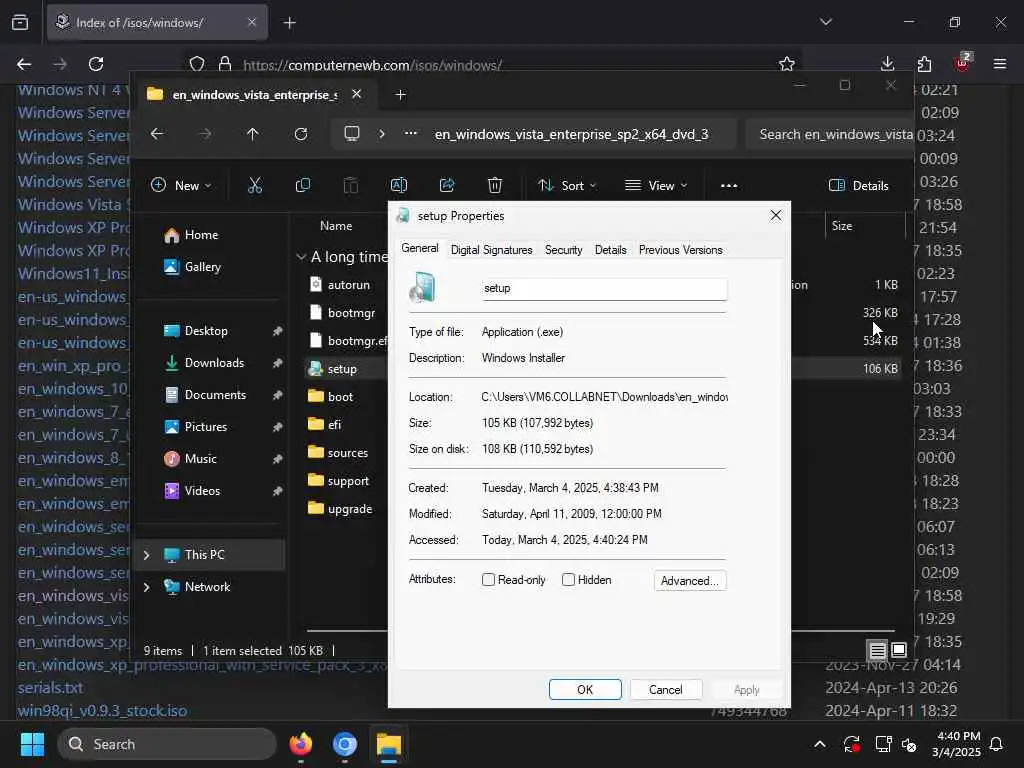Close the en_windows_vista_enterprise Explorer tab

(x=357, y=94)
